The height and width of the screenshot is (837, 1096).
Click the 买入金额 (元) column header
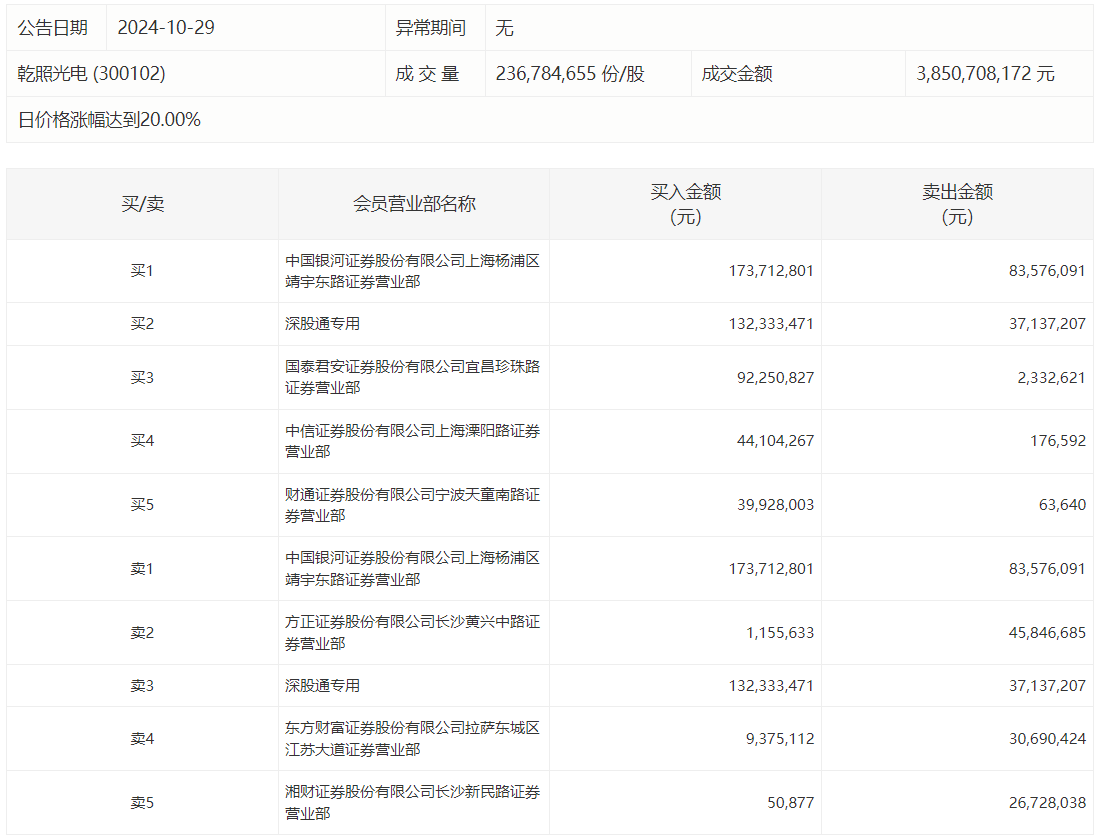point(686,203)
